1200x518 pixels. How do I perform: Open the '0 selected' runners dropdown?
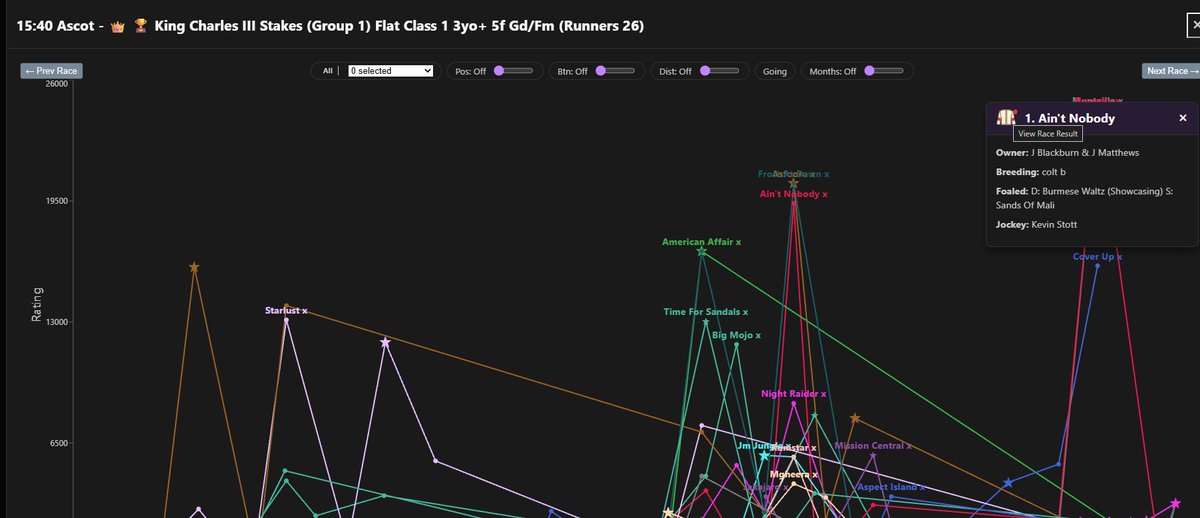(x=390, y=71)
